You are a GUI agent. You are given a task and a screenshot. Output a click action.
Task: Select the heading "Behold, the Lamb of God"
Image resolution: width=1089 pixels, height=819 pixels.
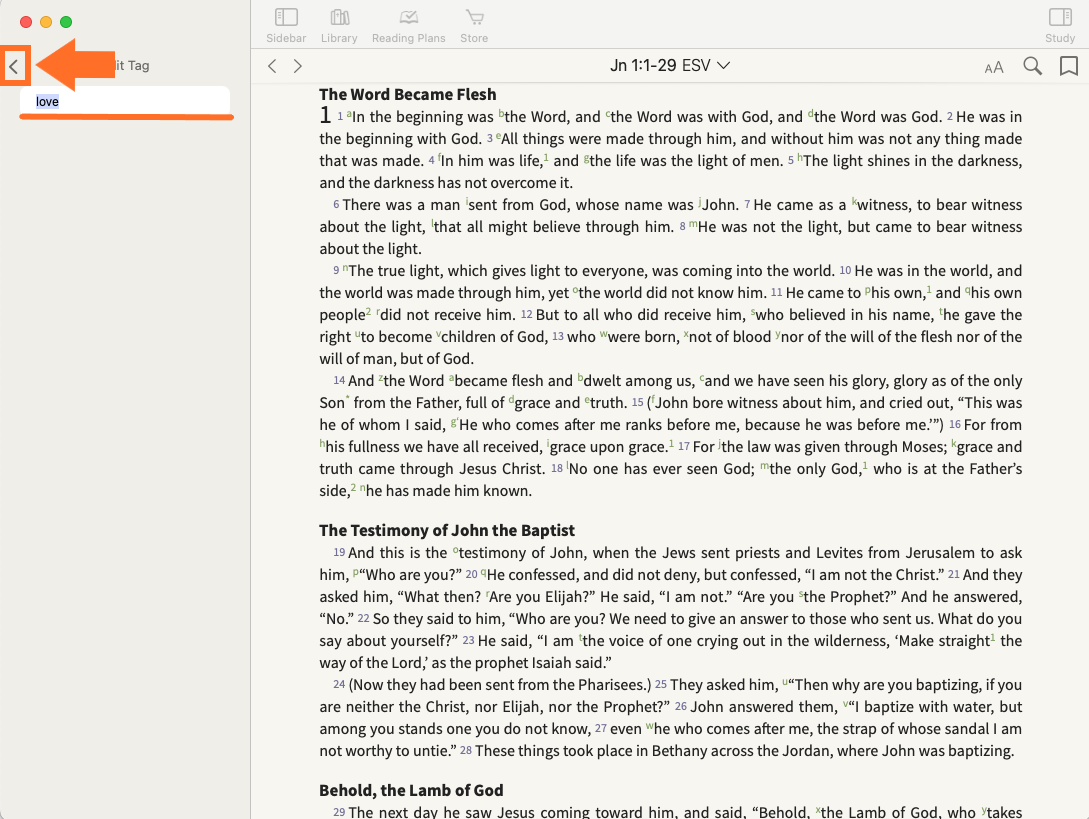pyautogui.click(x=411, y=791)
